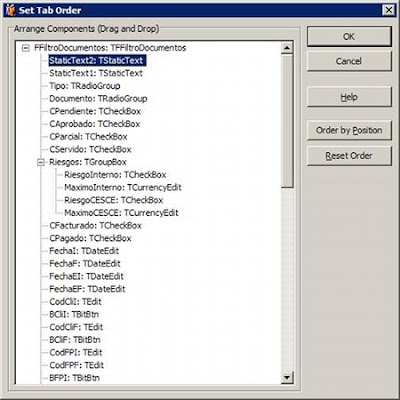Select RiesgoInterno: TCheckBox item
This screenshot has height=400, width=400.
click(x=115, y=175)
